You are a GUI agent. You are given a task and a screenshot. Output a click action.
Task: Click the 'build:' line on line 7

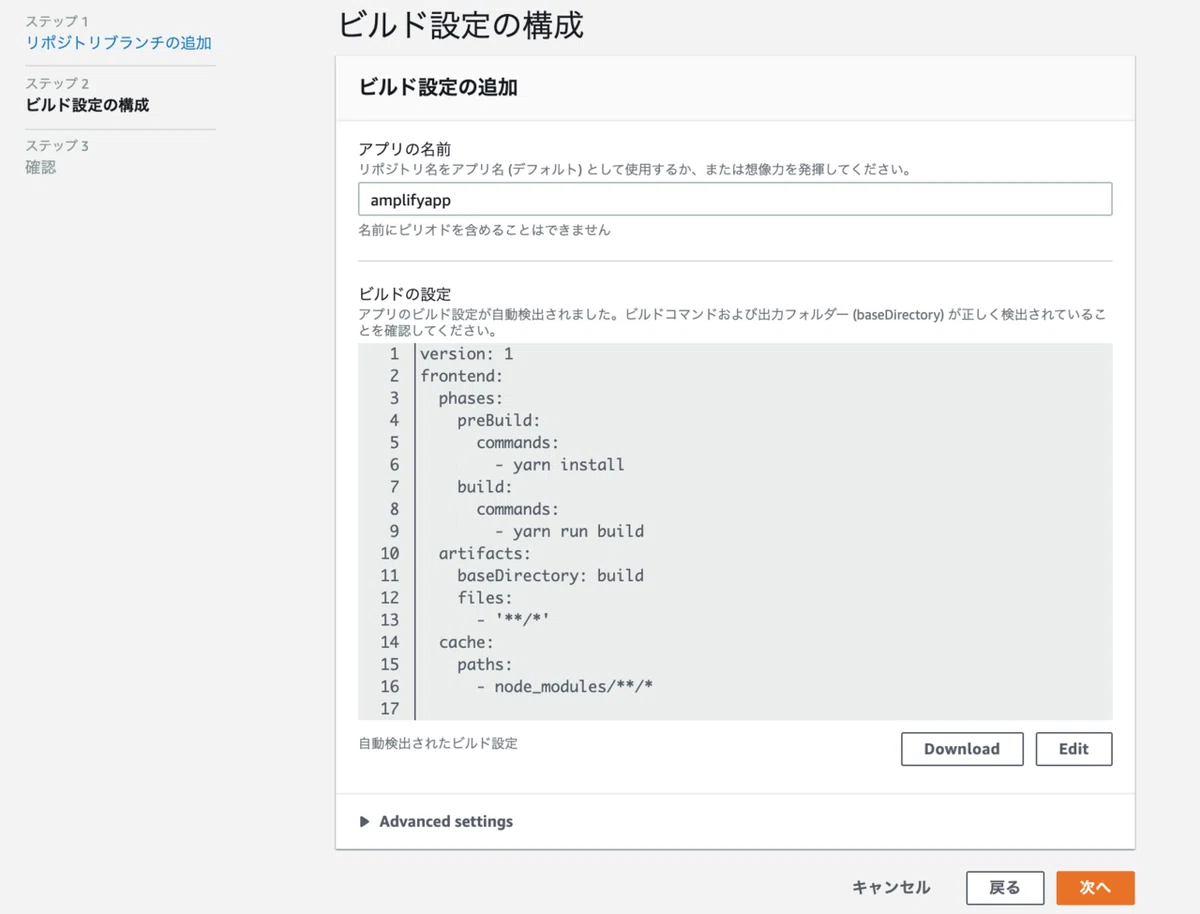point(485,487)
